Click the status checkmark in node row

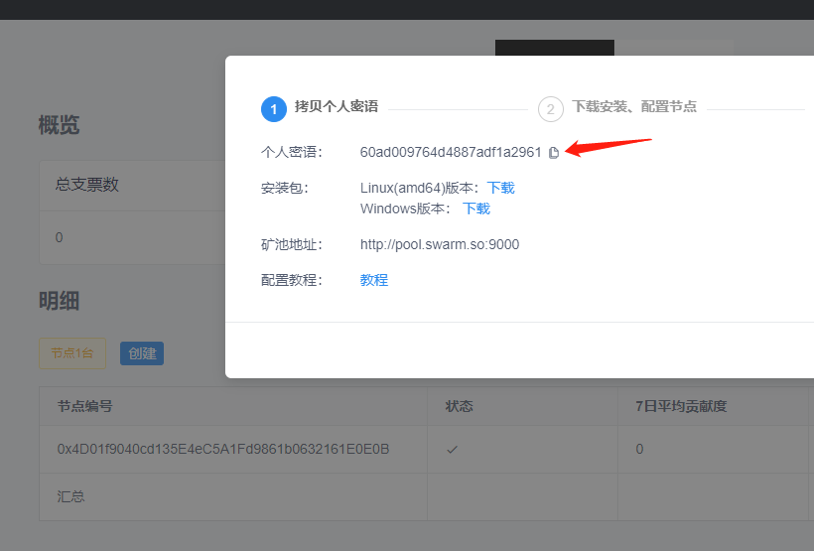(452, 449)
